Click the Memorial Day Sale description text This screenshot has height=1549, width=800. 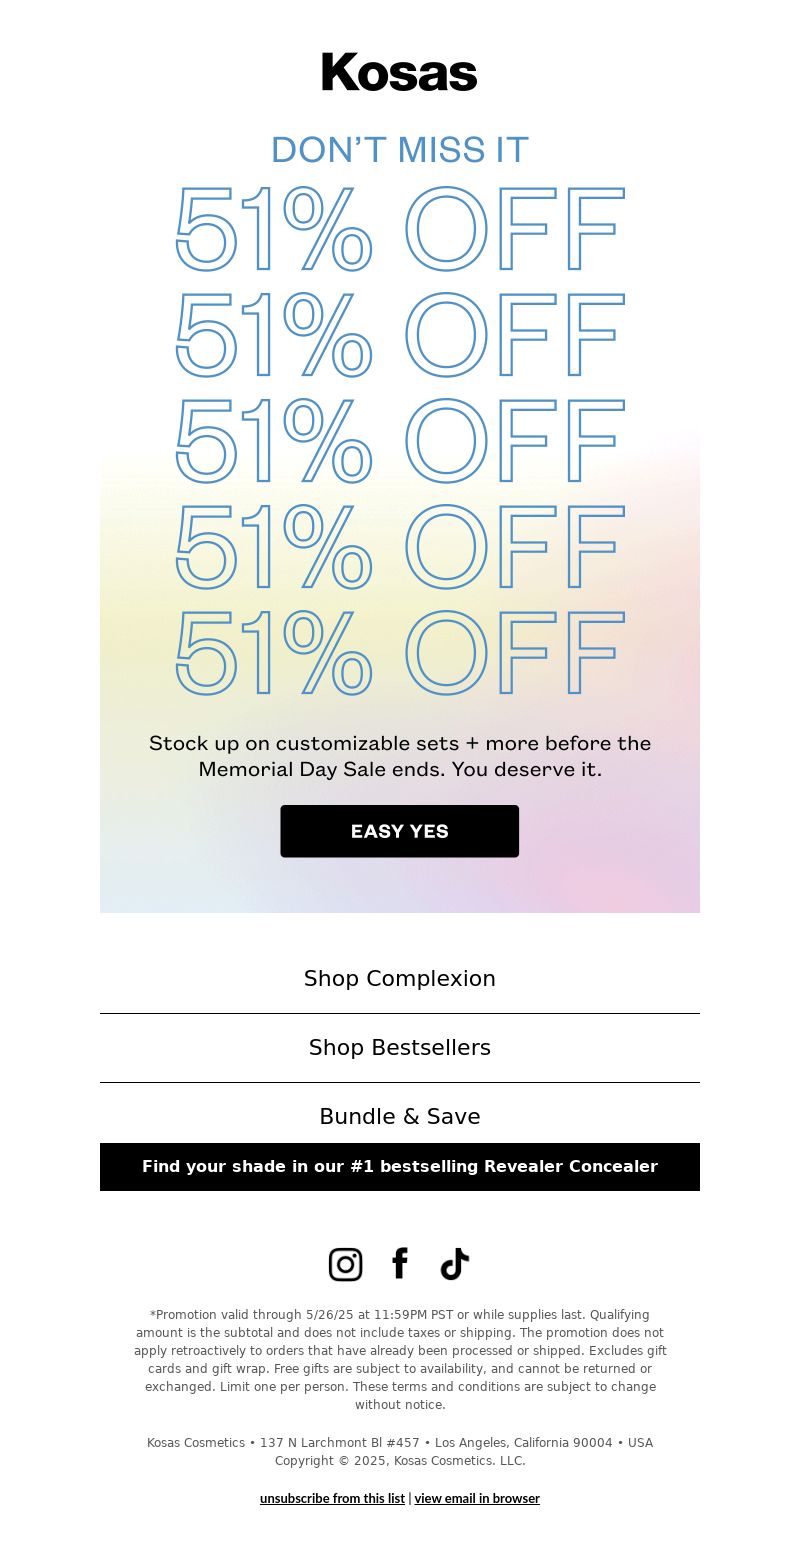400,756
